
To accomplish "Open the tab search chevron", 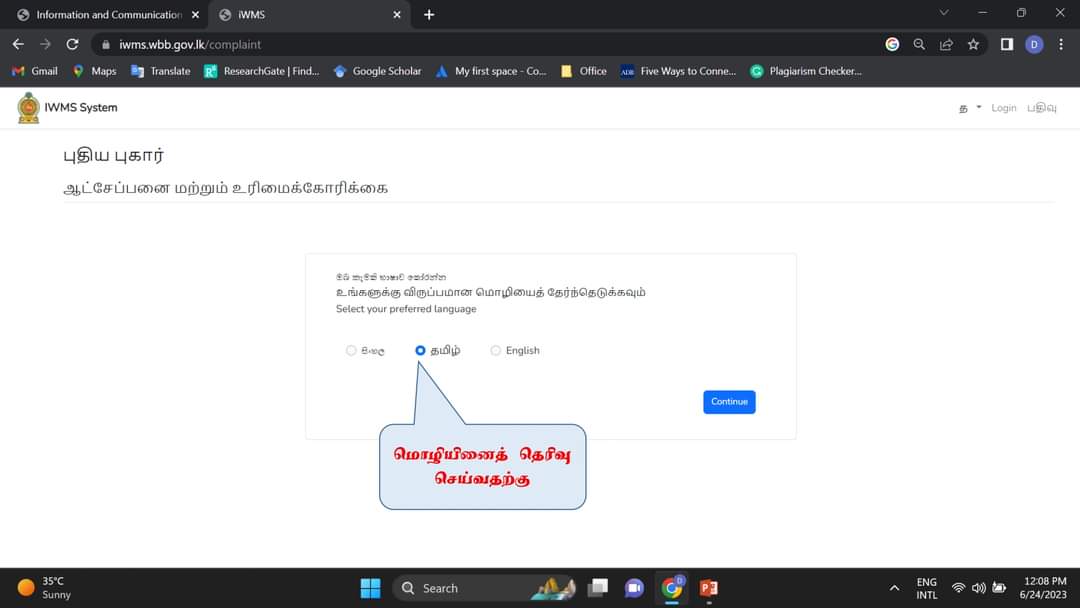I will tap(944, 12).
